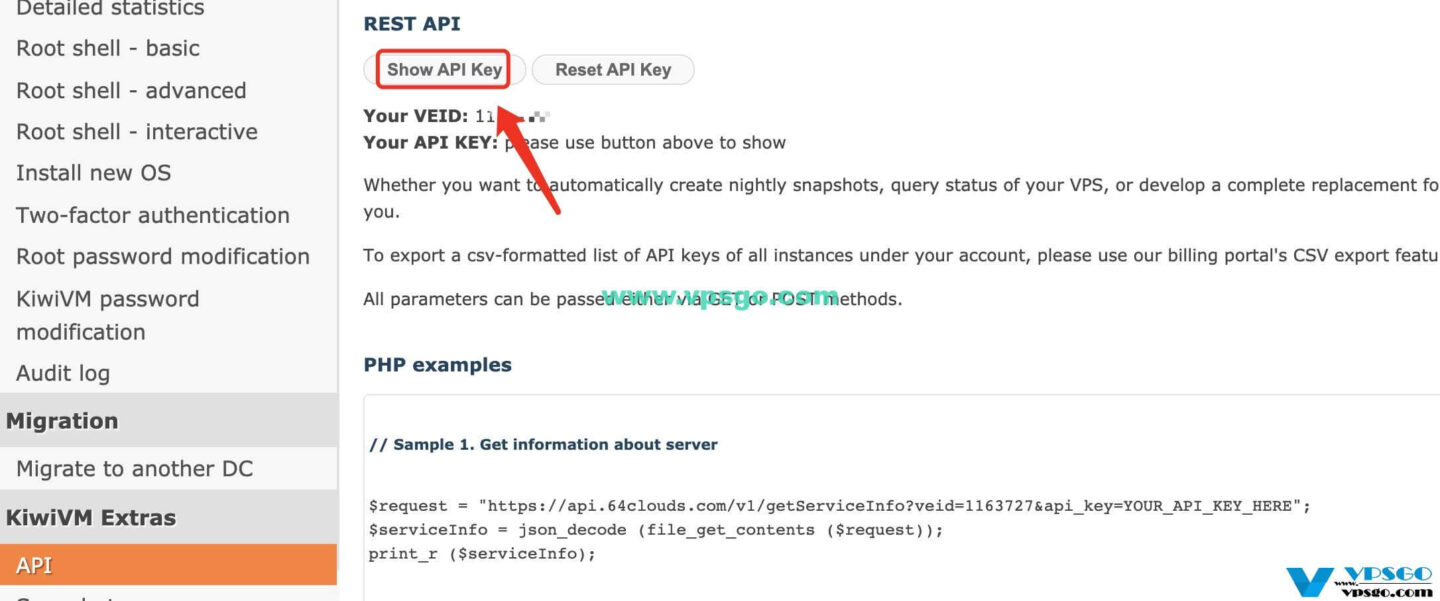Open Root shell - interactive page
Image resolution: width=1440 pixels, height=601 pixels.
(x=137, y=132)
